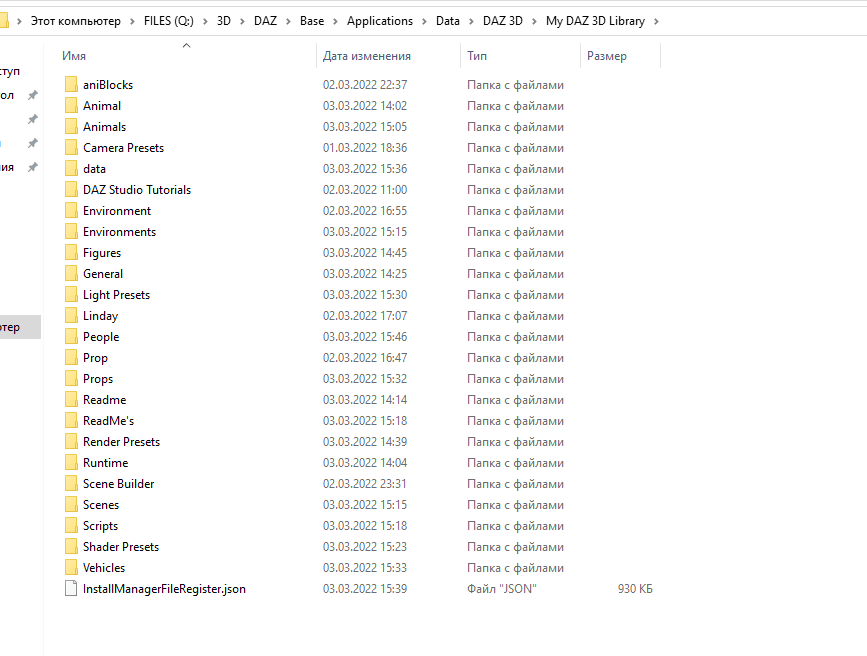867x656 pixels.
Task: Click the Props folder icon
Action: click(x=71, y=379)
